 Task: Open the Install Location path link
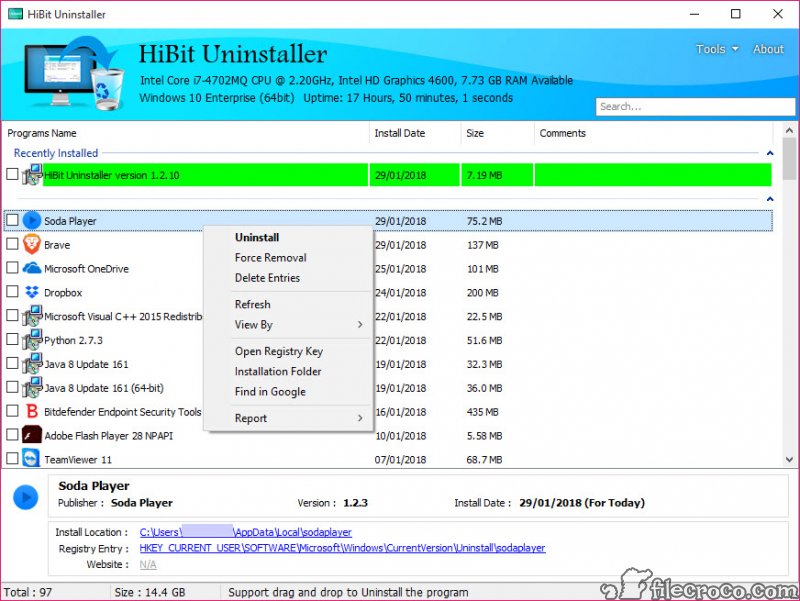245,532
